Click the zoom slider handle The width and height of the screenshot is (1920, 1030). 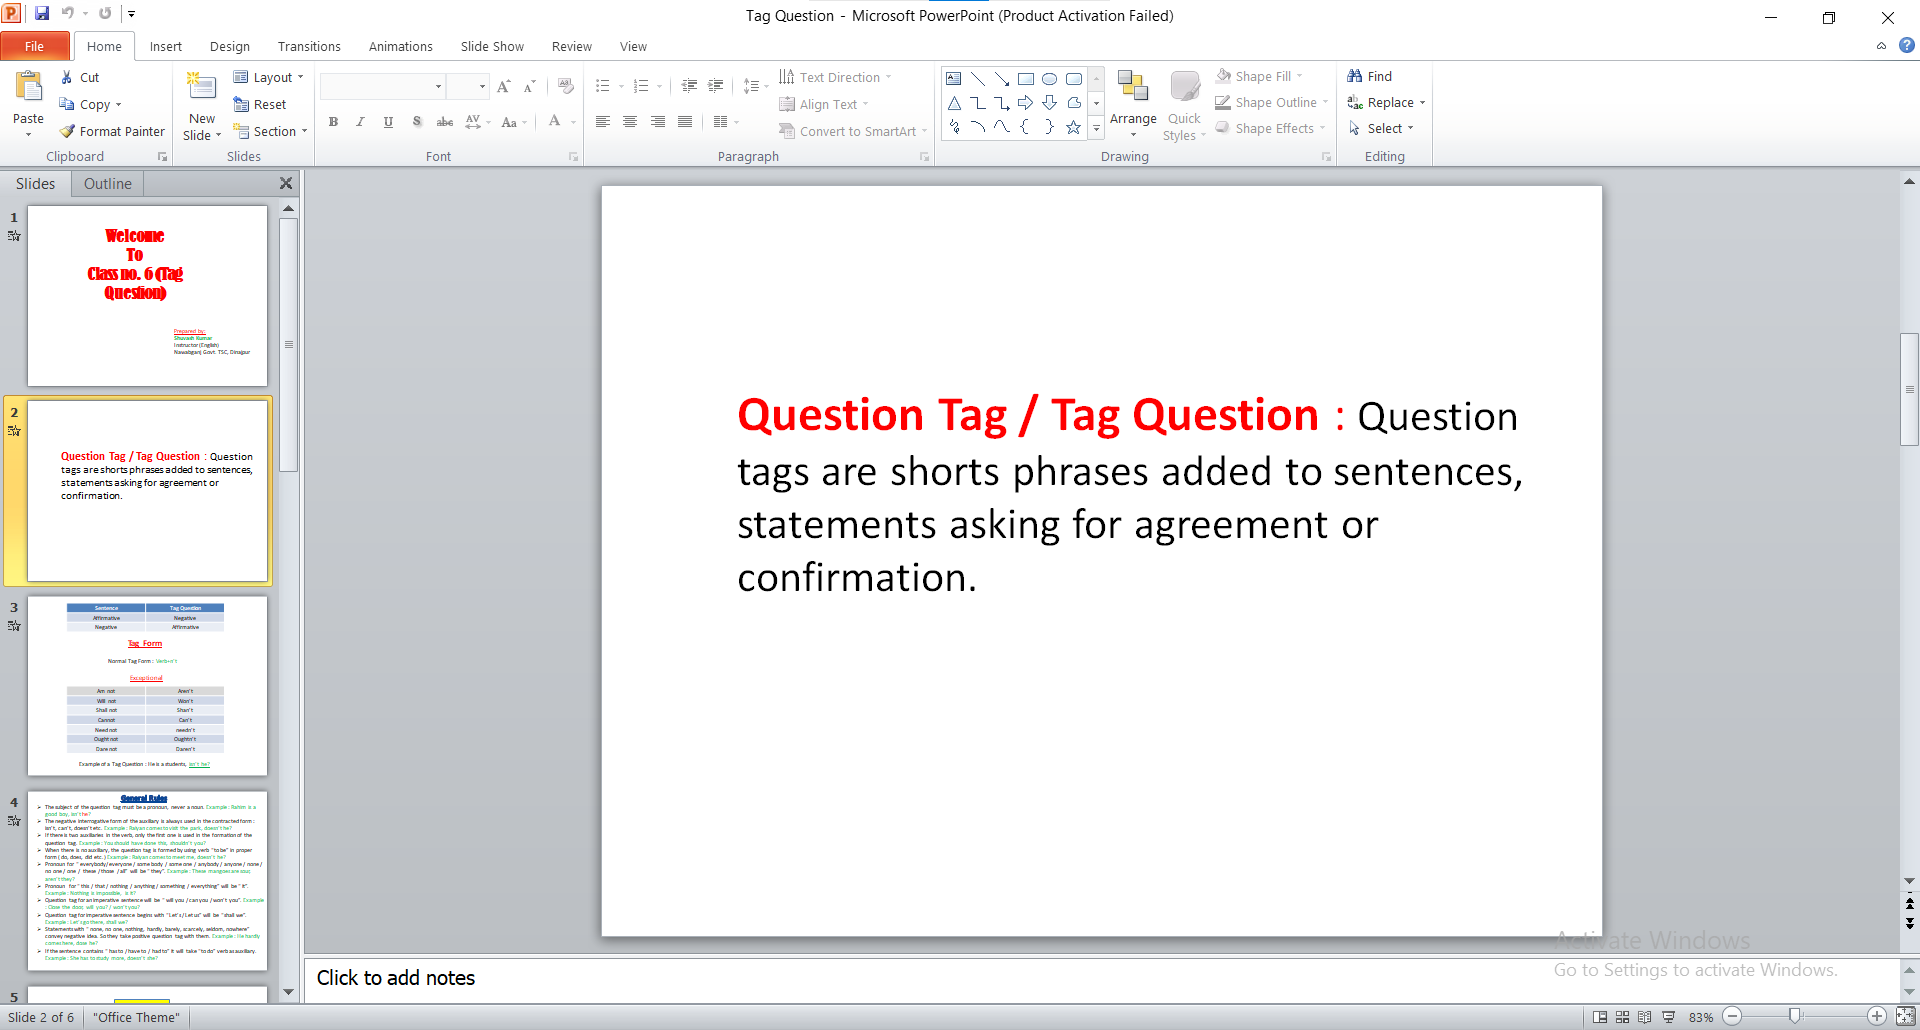pos(1795,1016)
